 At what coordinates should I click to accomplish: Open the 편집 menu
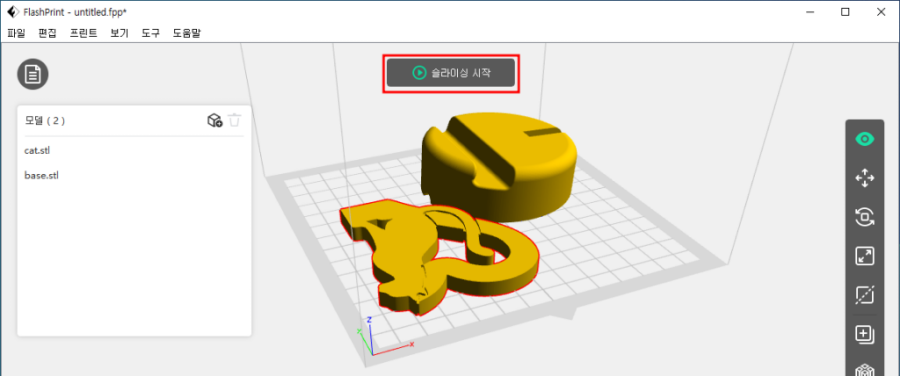click(47, 33)
